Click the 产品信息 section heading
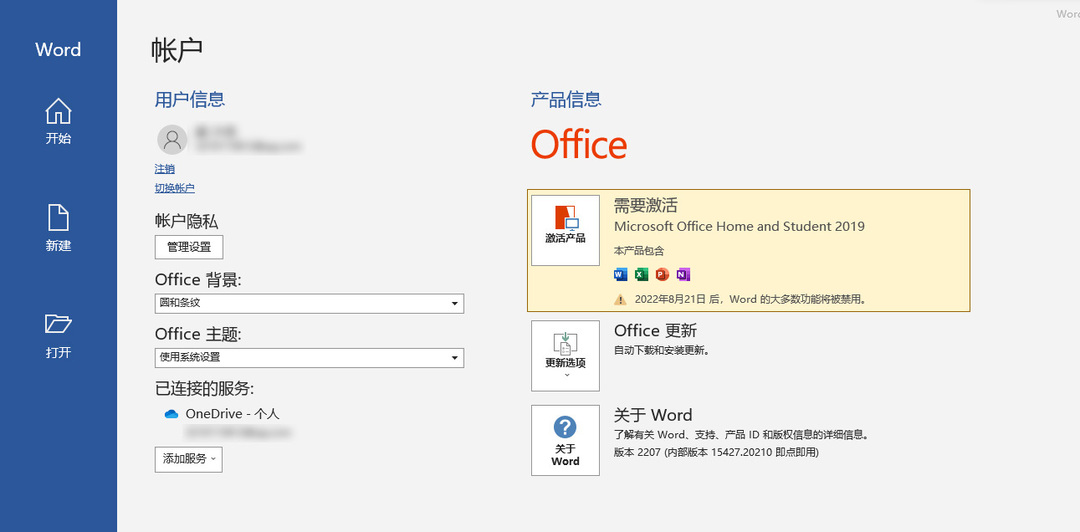This screenshot has width=1080, height=532. (566, 99)
